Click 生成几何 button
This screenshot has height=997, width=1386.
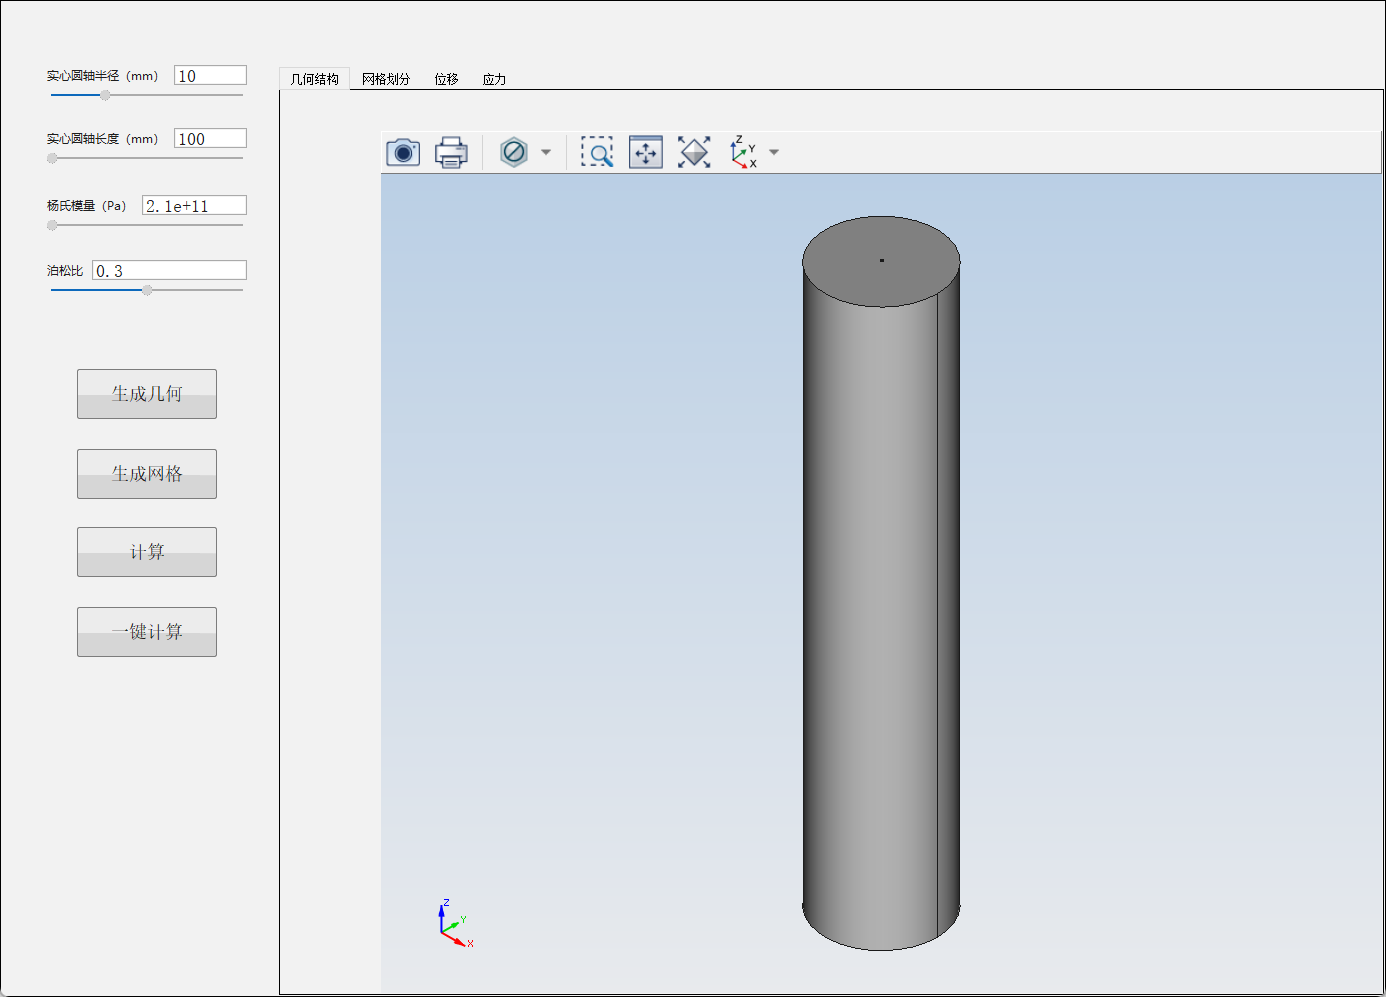click(x=147, y=394)
